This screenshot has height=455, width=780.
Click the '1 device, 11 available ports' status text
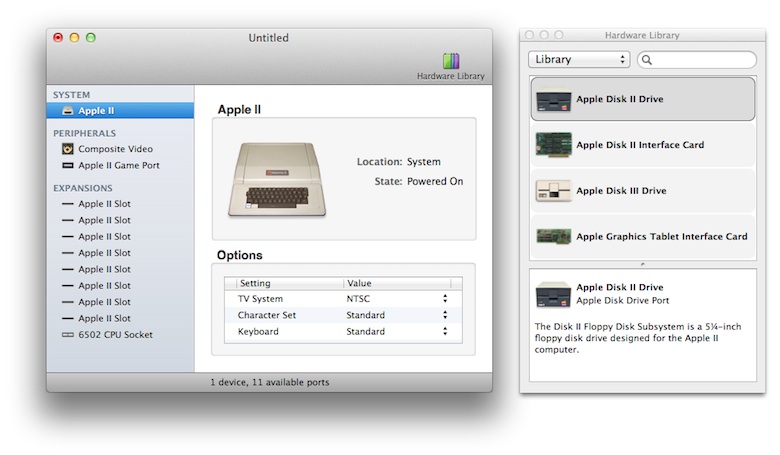(270, 382)
